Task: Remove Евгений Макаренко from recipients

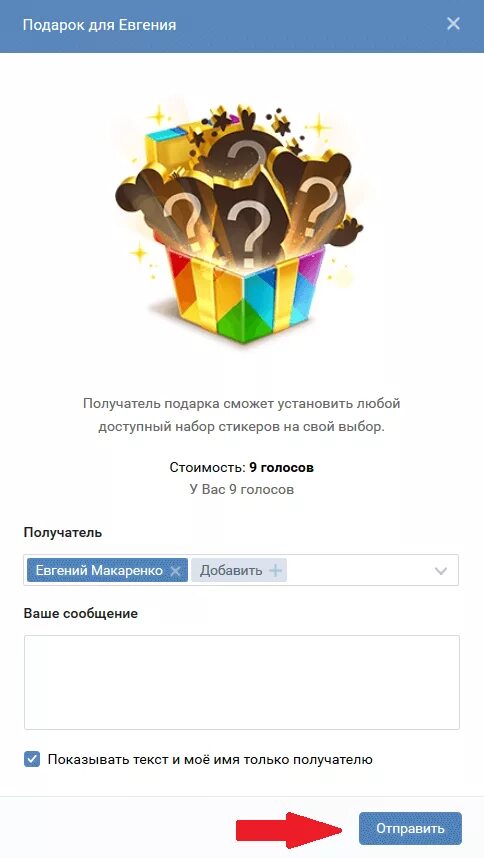Action: point(175,571)
